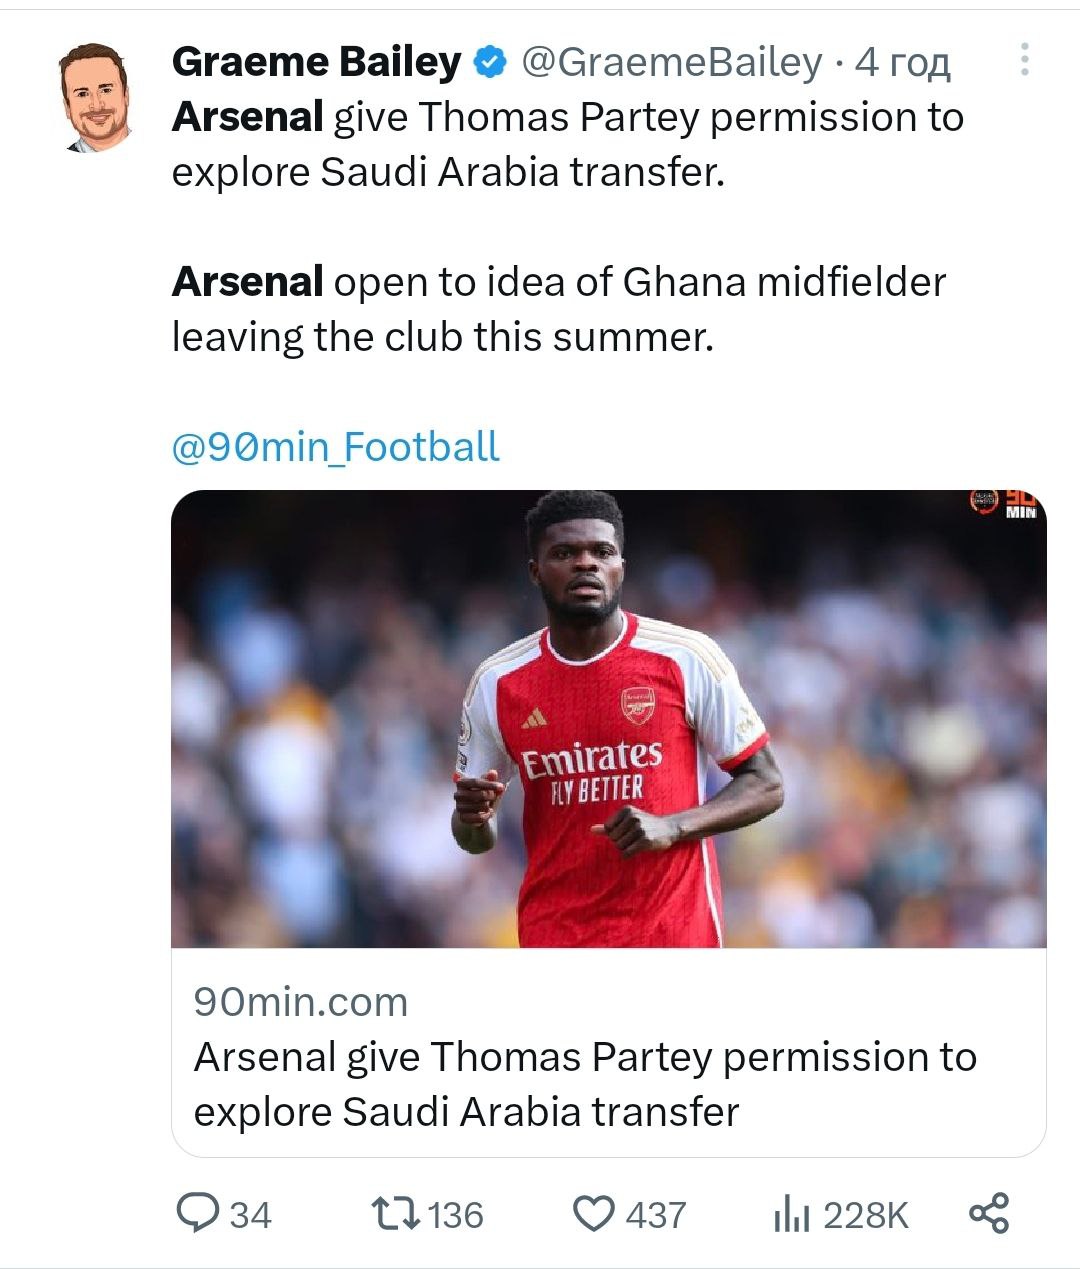Open Graeme Bailey's profile avatar
This screenshot has height=1269, width=1080.
(96, 98)
